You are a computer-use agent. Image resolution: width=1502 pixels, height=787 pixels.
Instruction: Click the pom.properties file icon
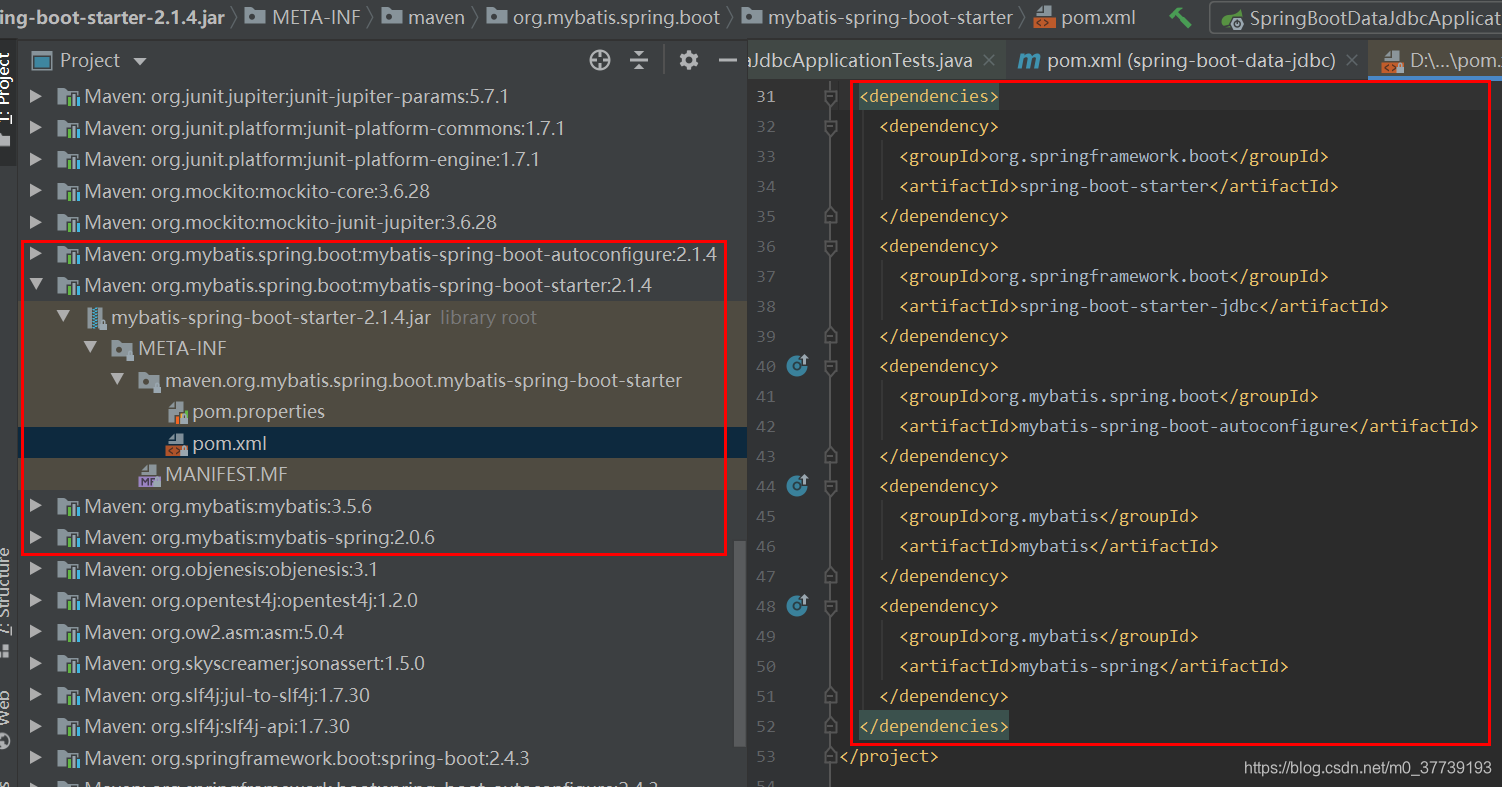coord(177,412)
